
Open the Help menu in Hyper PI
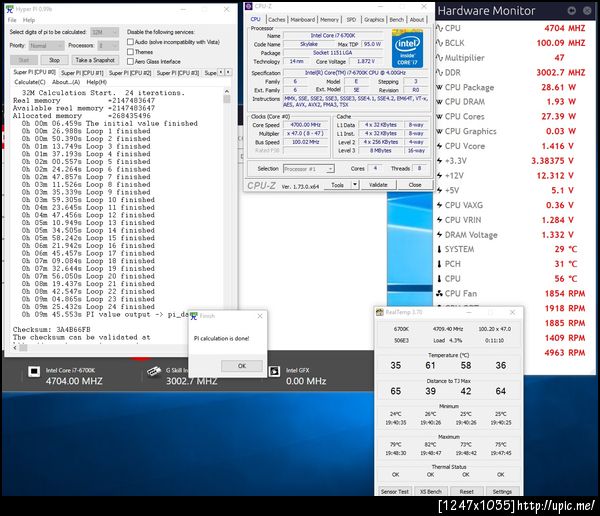pyautogui.click(x=29, y=20)
